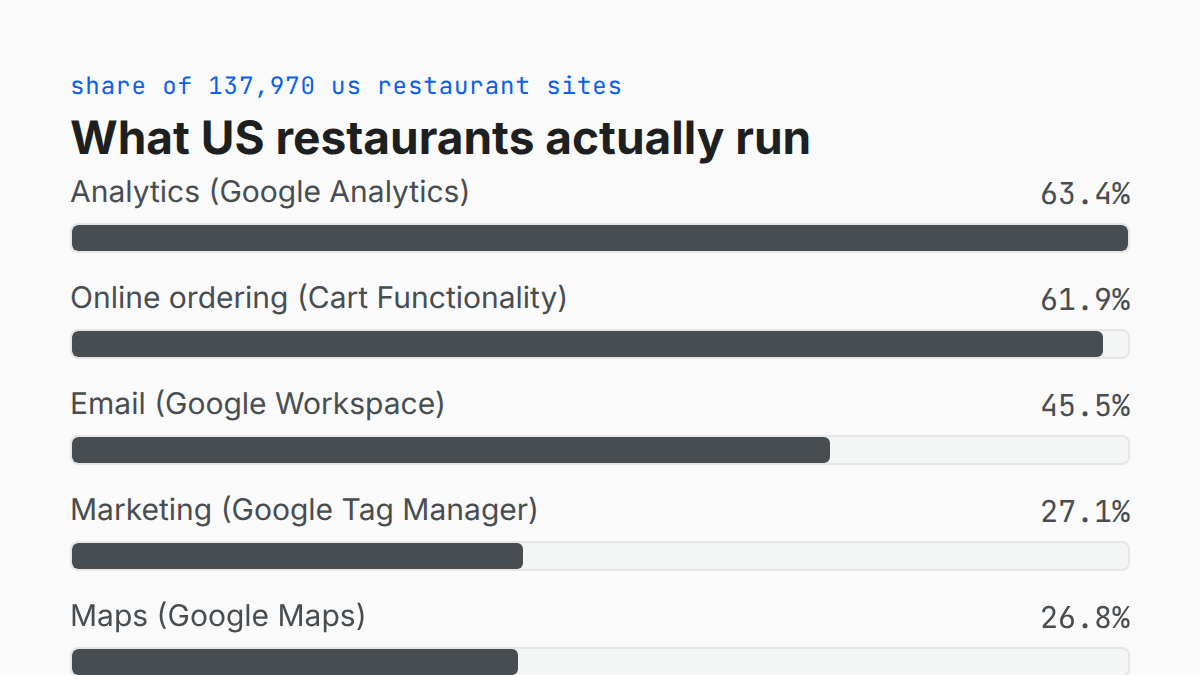Click the Online ordering progress bar
The height and width of the screenshot is (675, 1200).
click(x=600, y=344)
